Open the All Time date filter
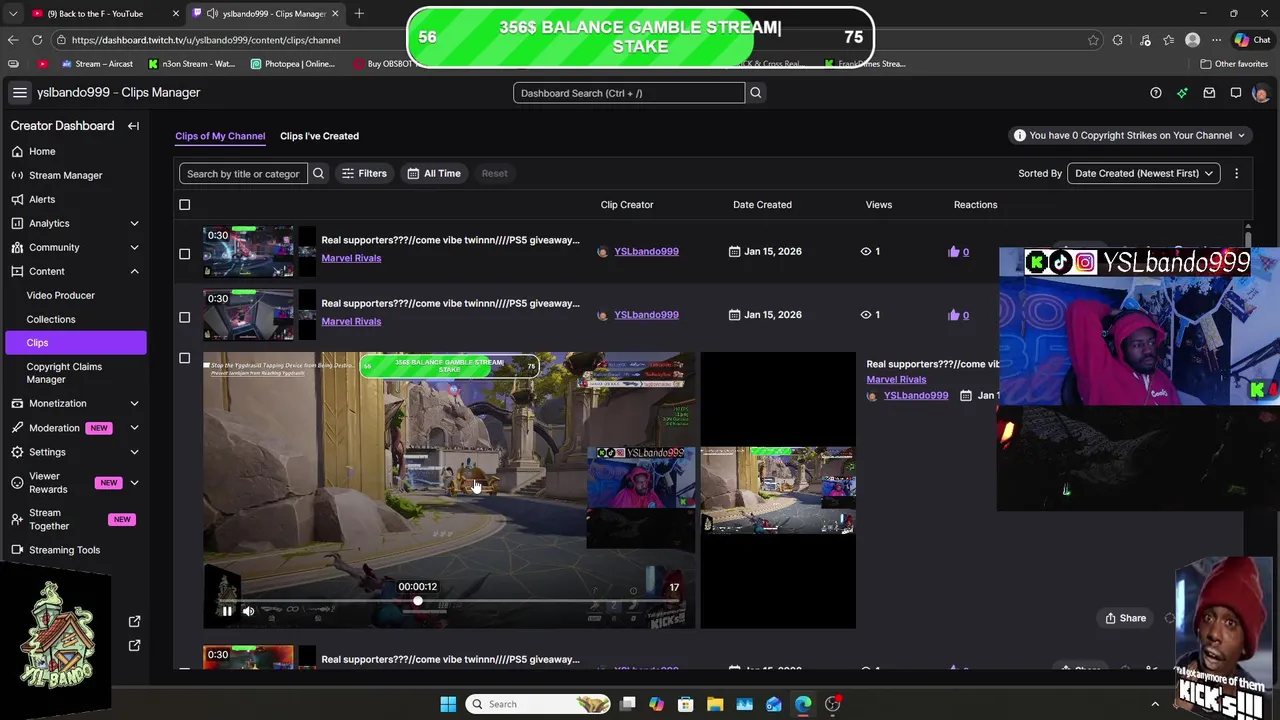 [433, 173]
